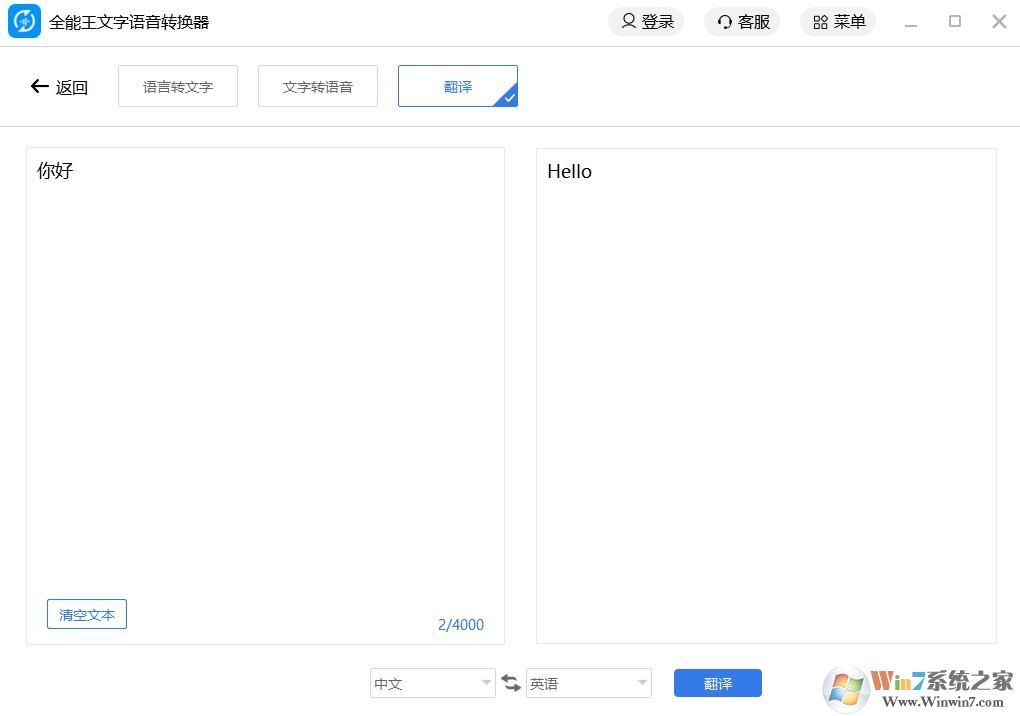Switch to the 语言转文字 tab
The height and width of the screenshot is (716, 1020).
click(177, 86)
